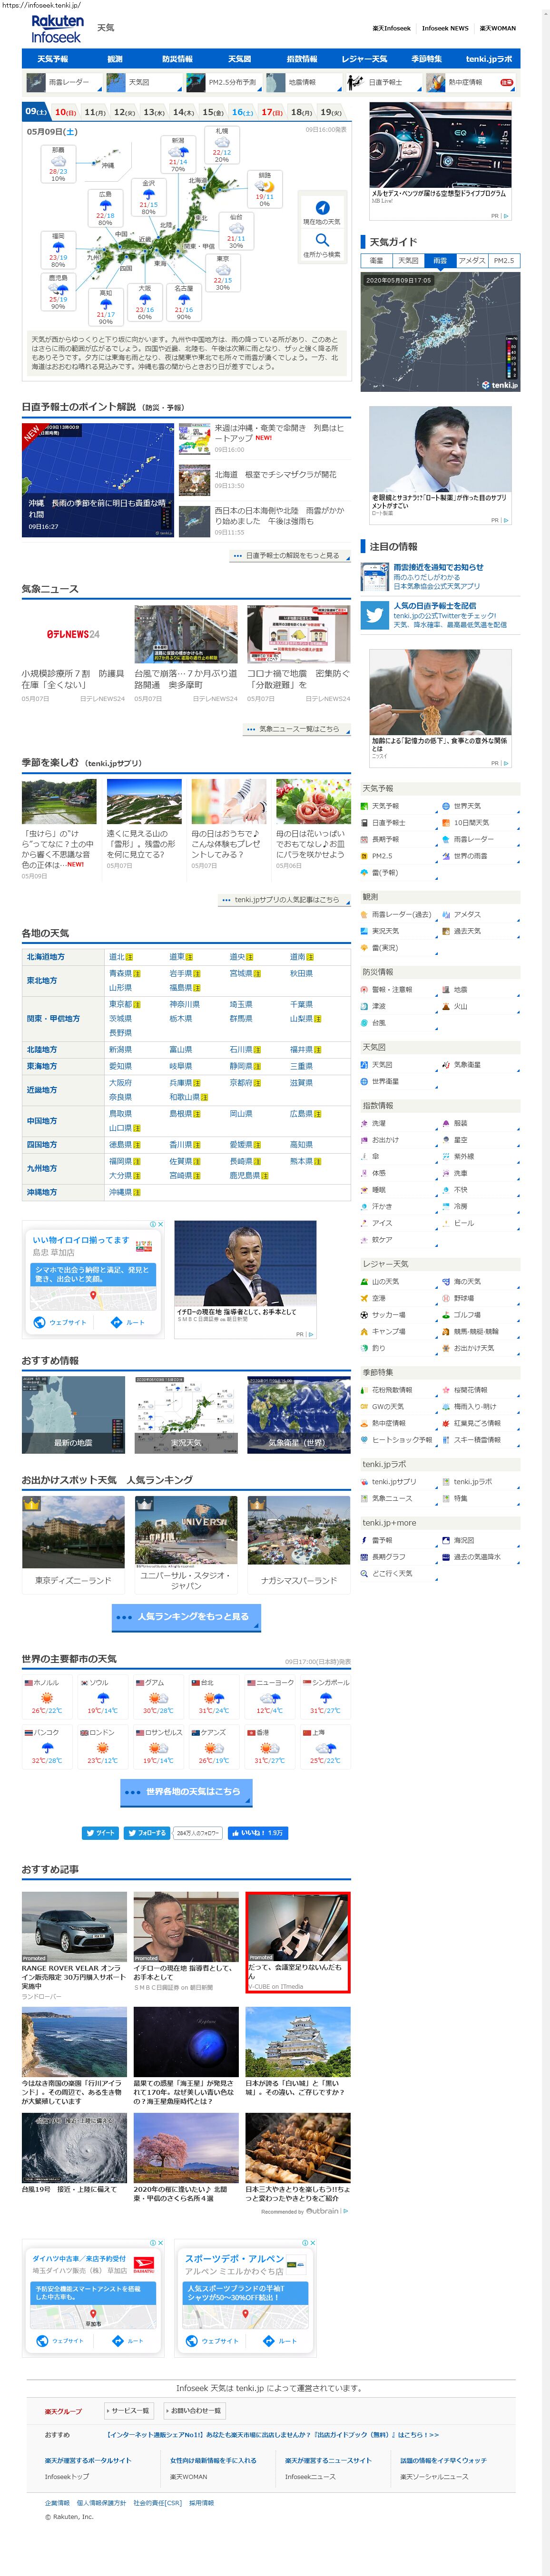Screen dimensions: 550x2576
Task: Click the Twitter bird icon under 注目の情報
Action: pyautogui.click(x=375, y=615)
